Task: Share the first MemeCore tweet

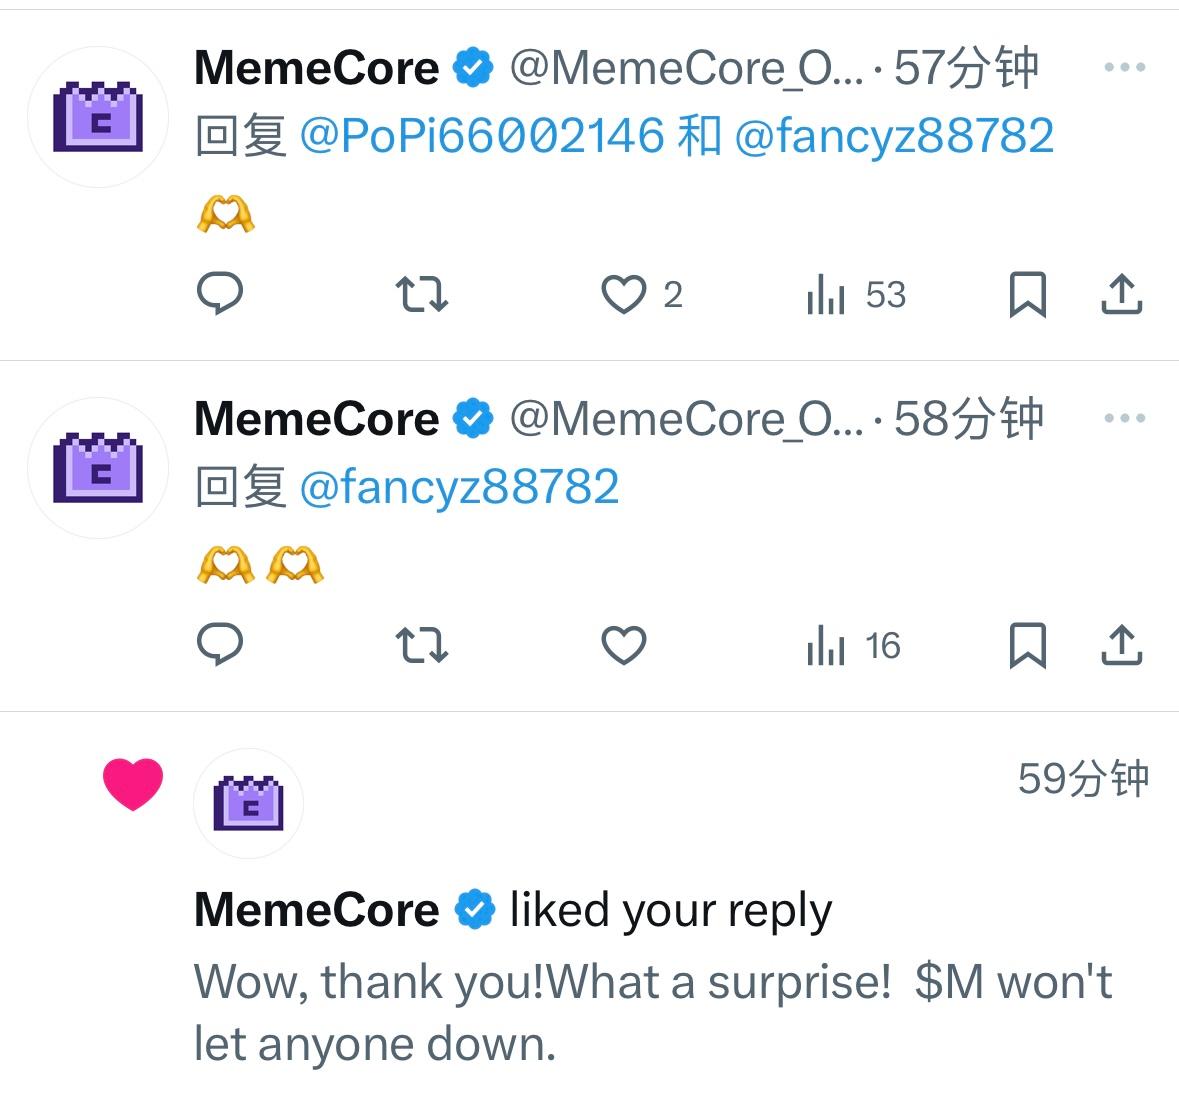Action: pos(1122,294)
